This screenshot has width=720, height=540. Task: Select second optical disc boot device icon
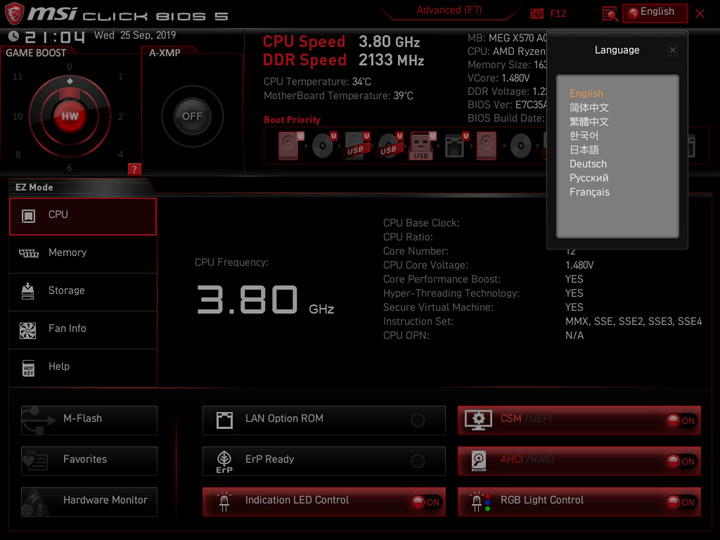pos(521,146)
